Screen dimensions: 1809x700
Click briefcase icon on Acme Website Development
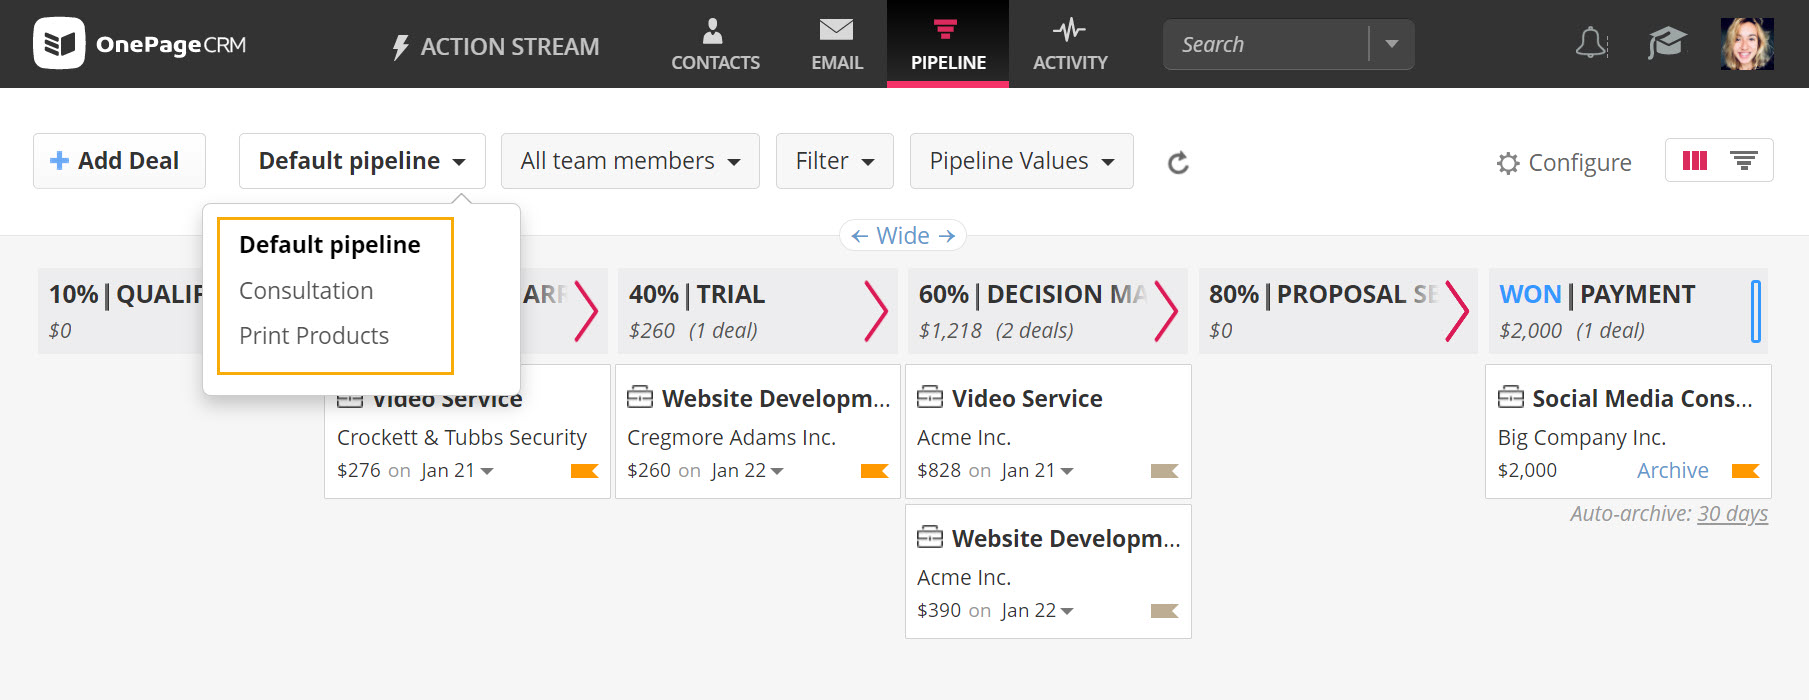point(930,538)
